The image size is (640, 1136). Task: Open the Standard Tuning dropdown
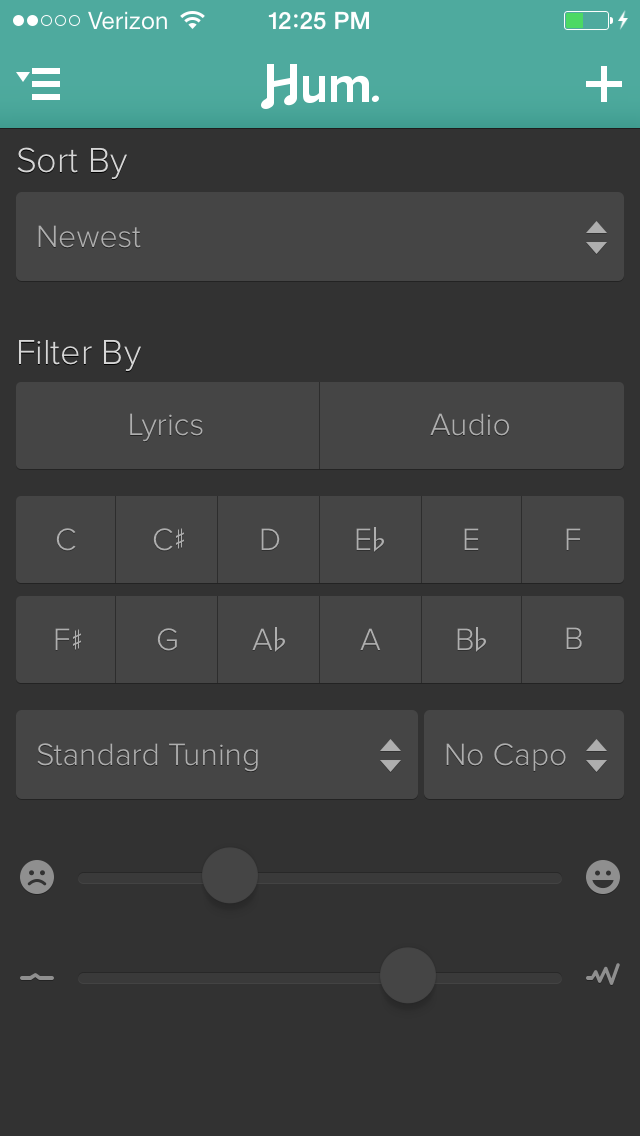pos(217,755)
